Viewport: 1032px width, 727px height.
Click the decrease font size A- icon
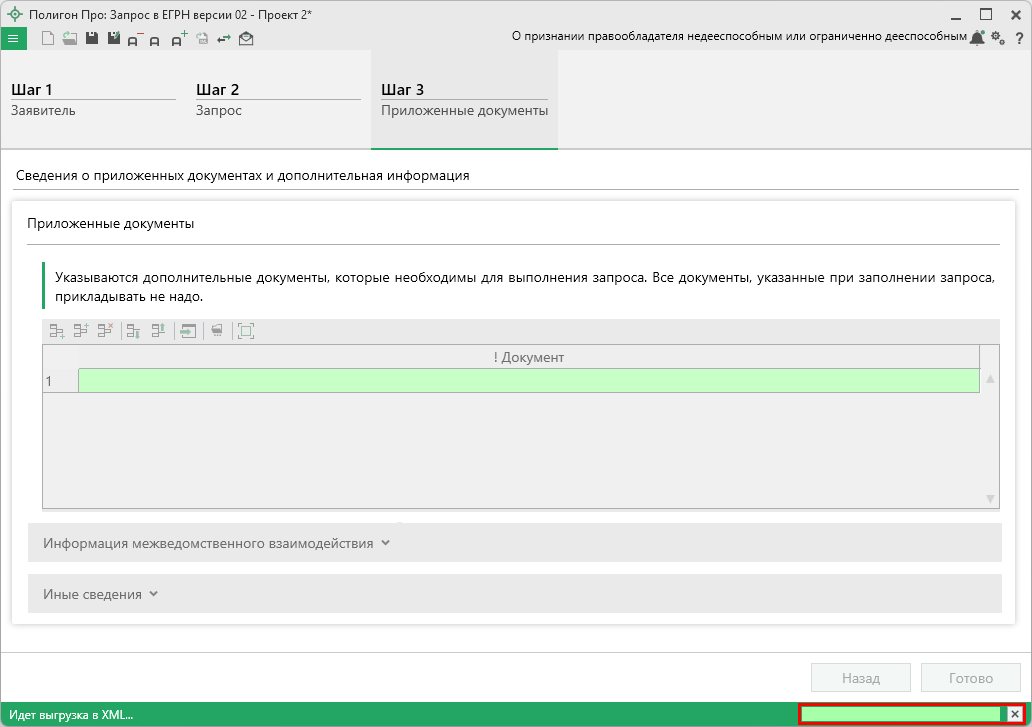pos(134,38)
